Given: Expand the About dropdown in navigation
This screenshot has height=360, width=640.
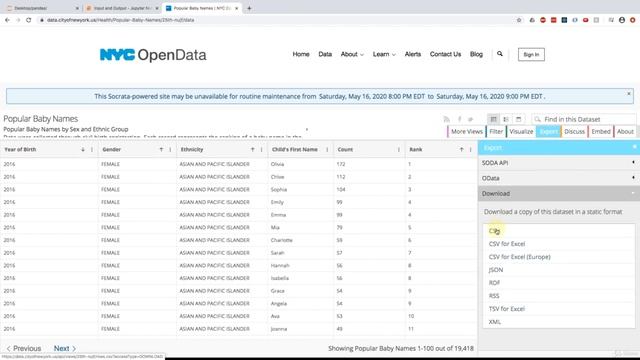Looking at the screenshot, I should point(352,54).
